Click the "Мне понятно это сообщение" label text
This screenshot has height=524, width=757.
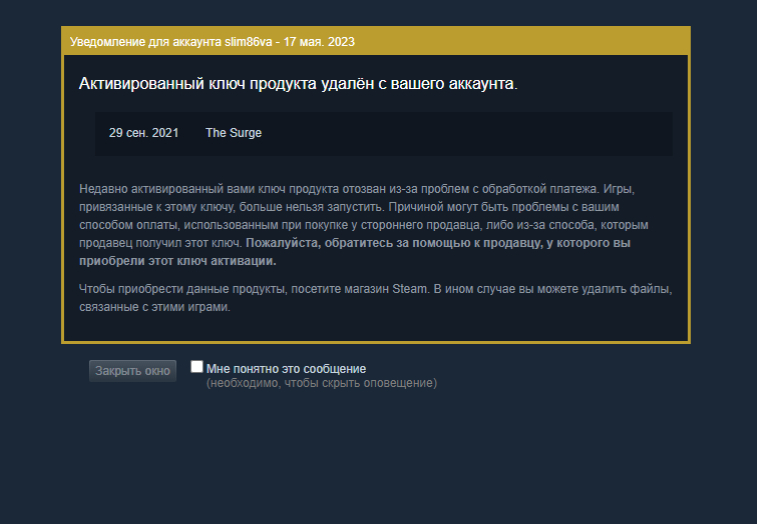(286, 369)
